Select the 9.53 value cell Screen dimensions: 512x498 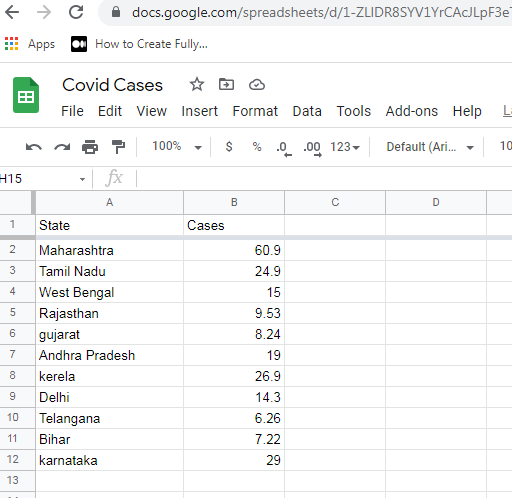(234, 313)
